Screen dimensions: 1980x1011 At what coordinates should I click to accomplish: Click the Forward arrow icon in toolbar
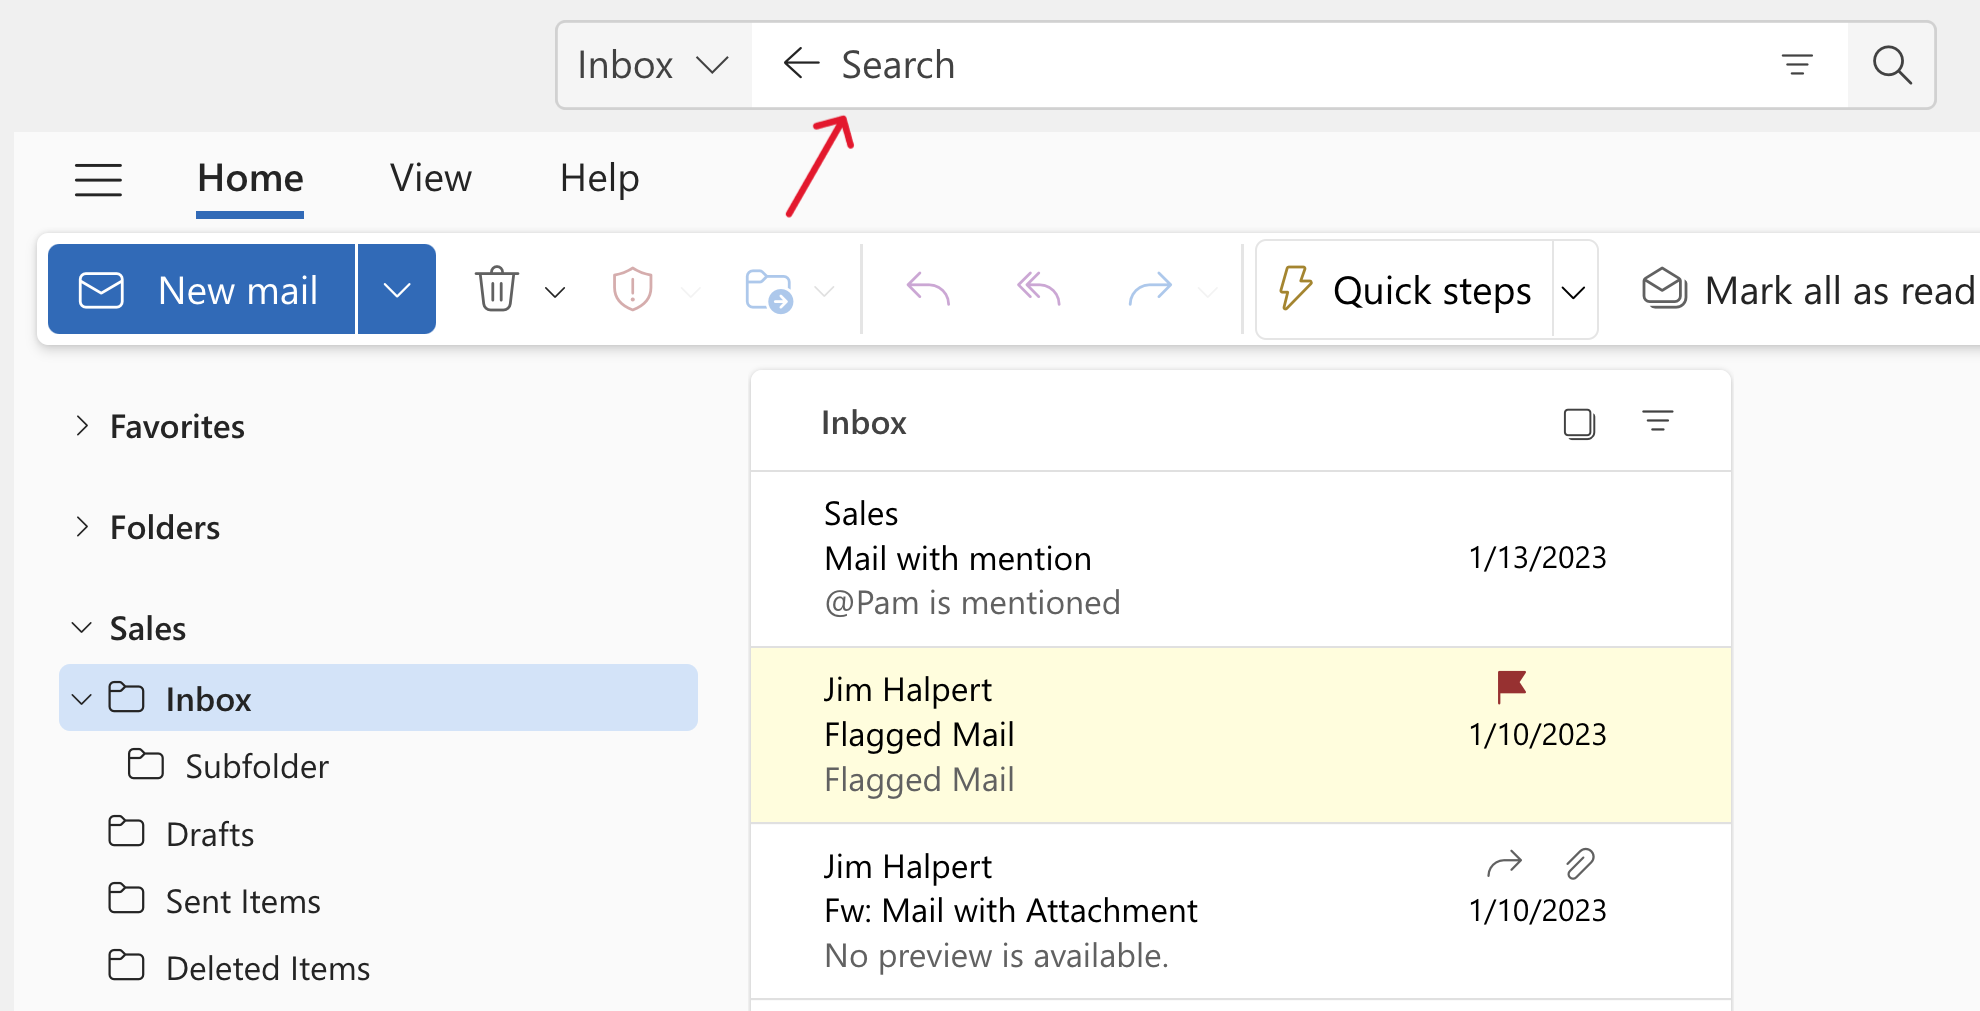pyautogui.click(x=1150, y=290)
